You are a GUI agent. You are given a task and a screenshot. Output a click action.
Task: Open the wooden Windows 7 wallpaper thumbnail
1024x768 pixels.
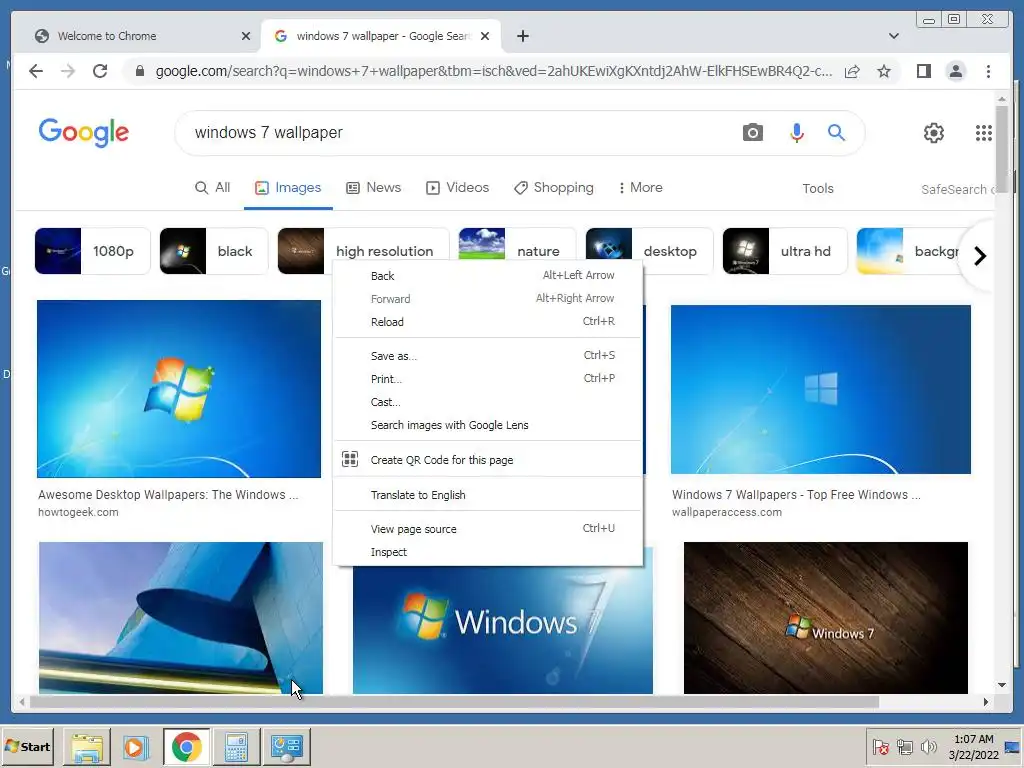pos(825,618)
